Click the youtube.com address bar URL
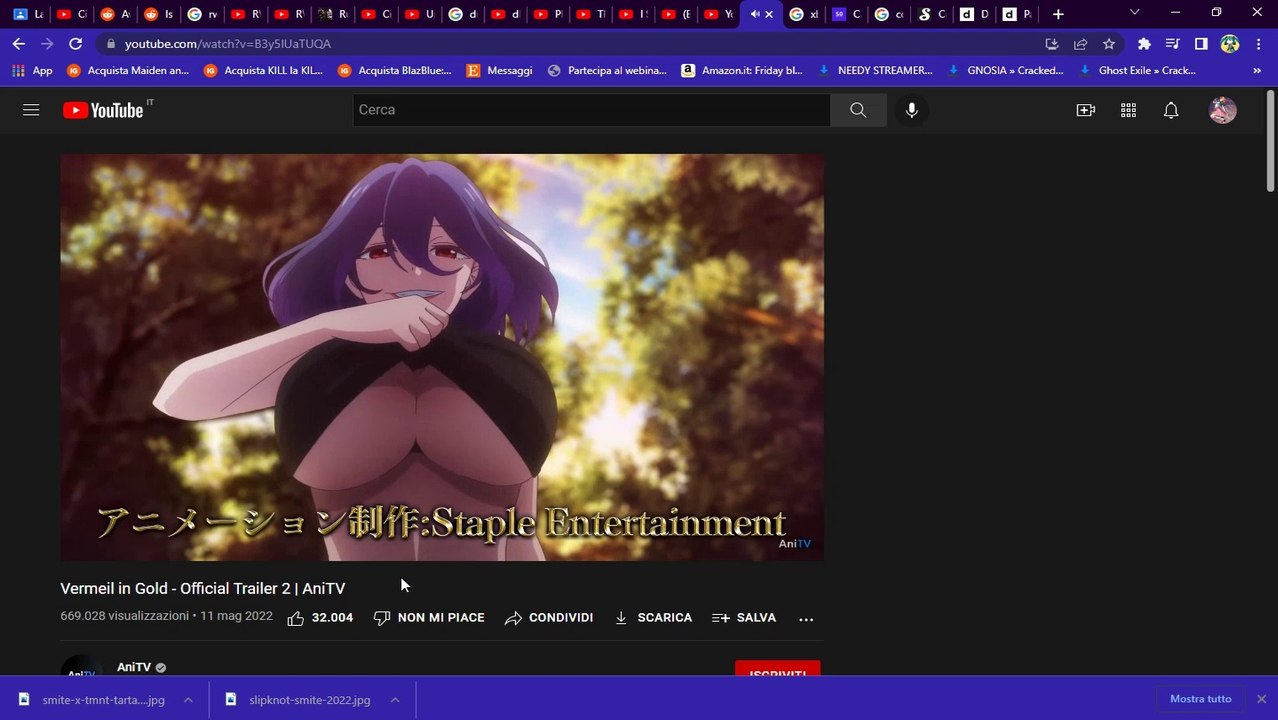 coord(228,44)
